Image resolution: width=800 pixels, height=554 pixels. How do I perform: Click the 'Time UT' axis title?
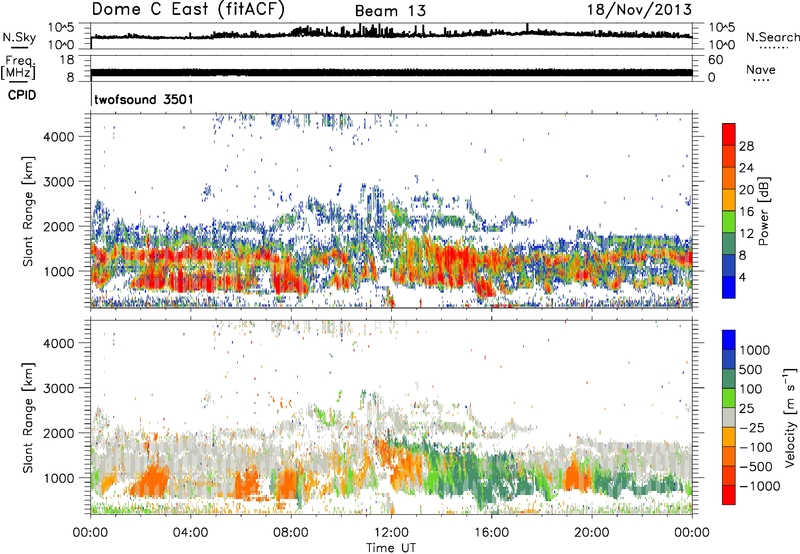pos(391,548)
